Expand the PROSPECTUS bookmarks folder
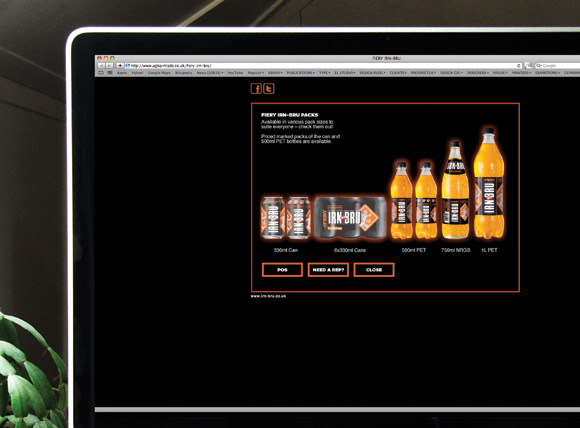Image resolution: width=580 pixels, height=428 pixels. tap(424, 73)
